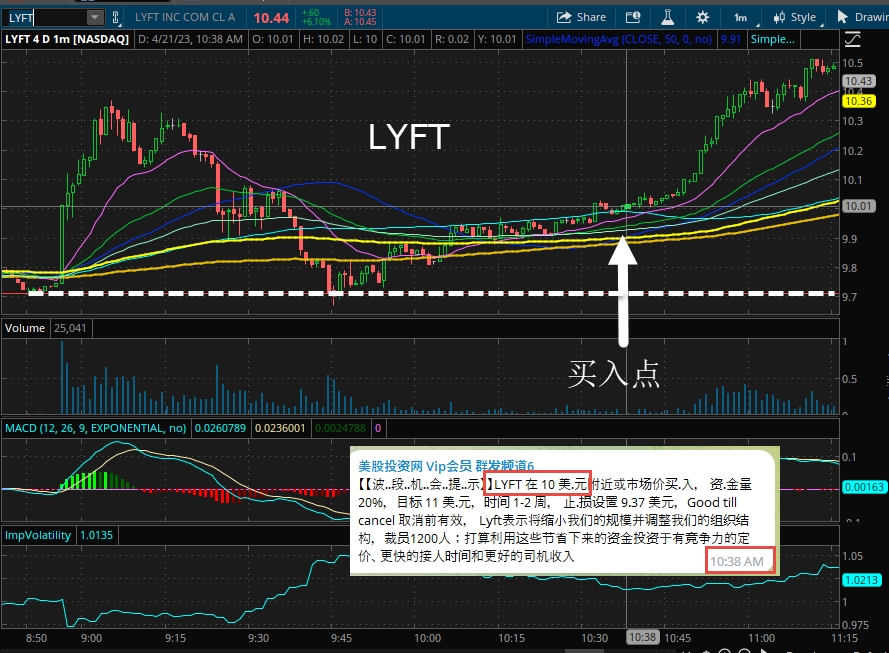
Task: Click the MACD average value 0.0236001
Action: pyautogui.click(x=280, y=428)
